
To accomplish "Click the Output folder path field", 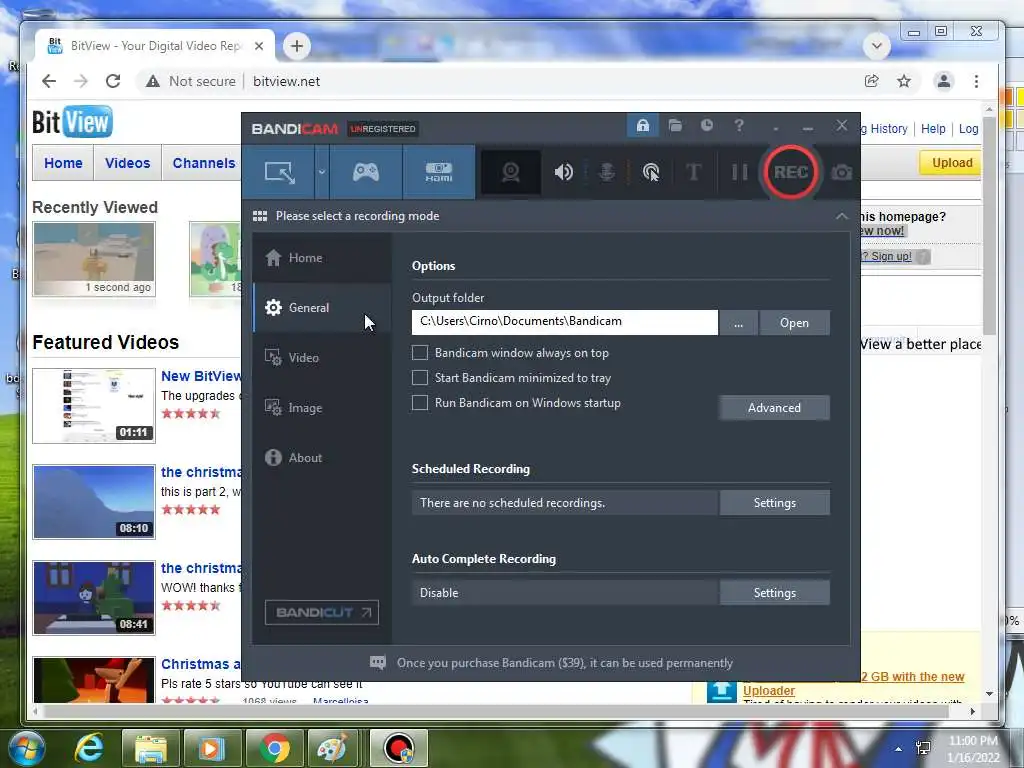I will pyautogui.click(x=565, y=322).
